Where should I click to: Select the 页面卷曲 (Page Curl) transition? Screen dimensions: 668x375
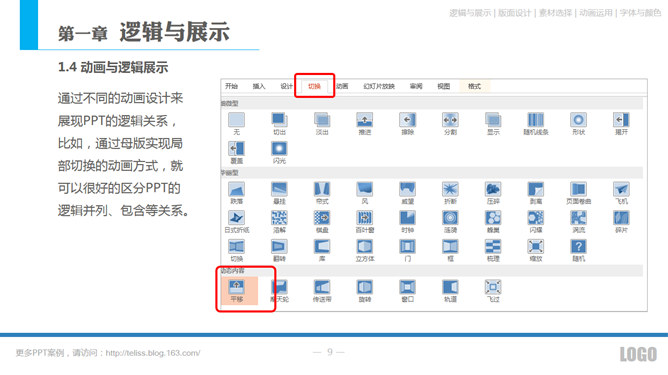579,193
